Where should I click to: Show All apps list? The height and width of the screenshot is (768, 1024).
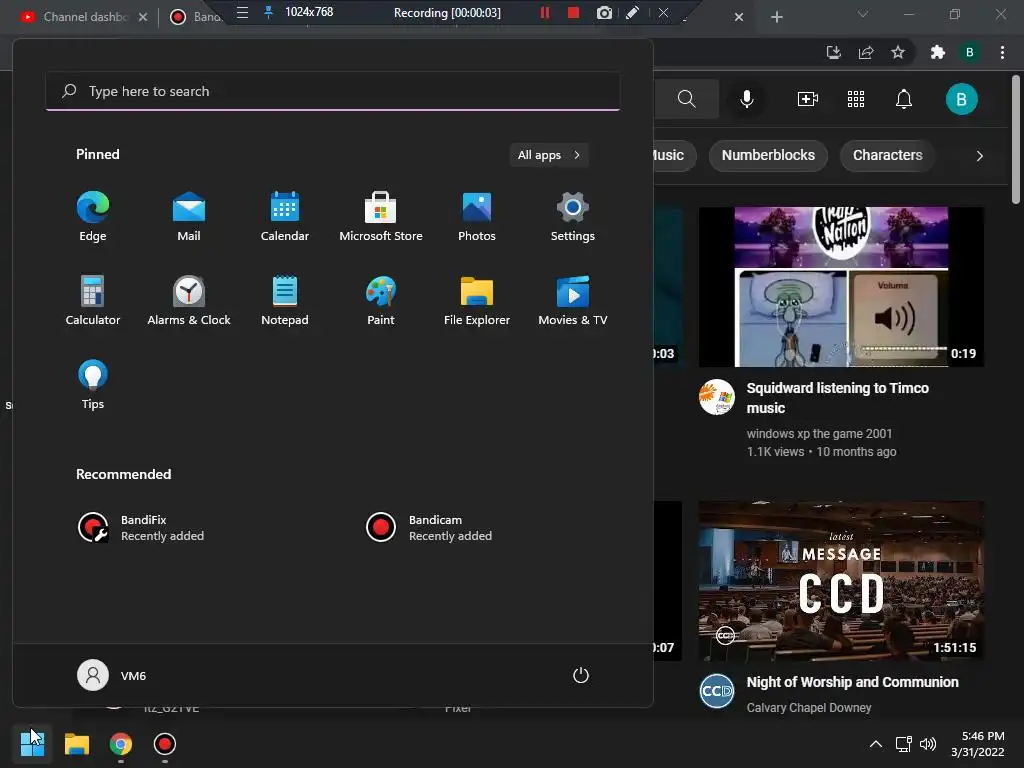[549, 155]
